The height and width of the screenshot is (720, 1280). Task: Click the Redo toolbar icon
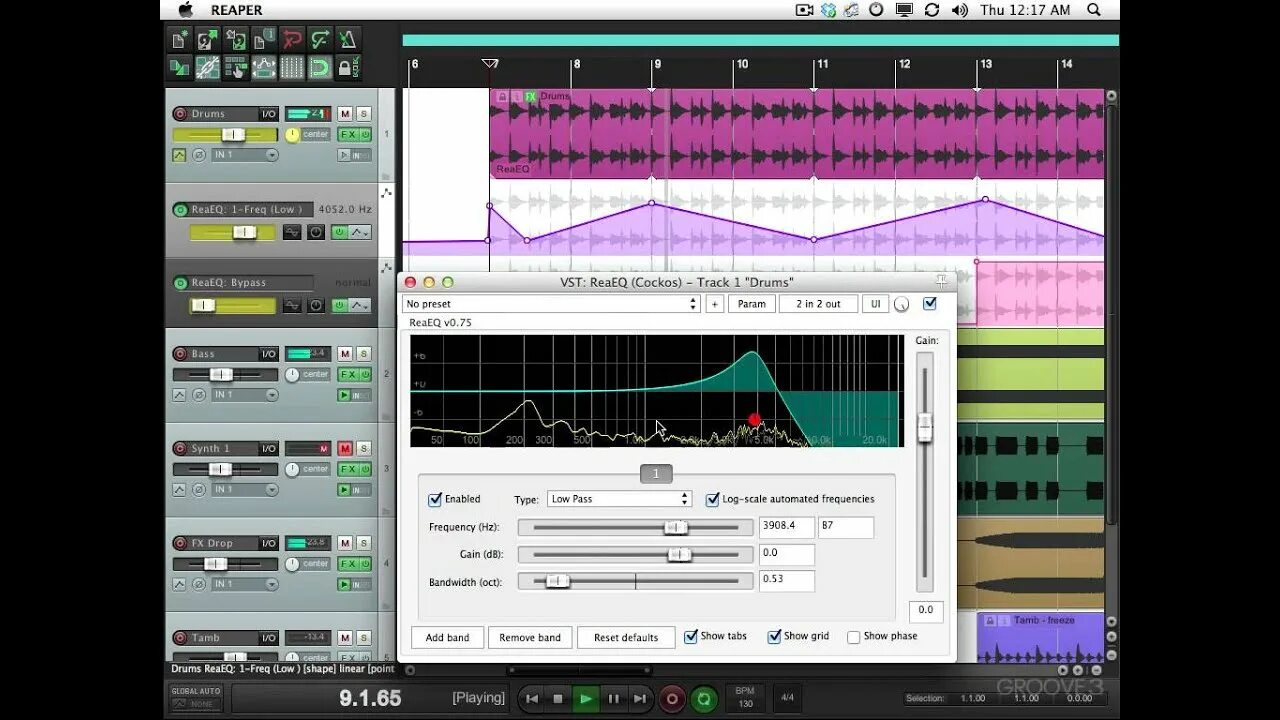(x=320, y=40)
